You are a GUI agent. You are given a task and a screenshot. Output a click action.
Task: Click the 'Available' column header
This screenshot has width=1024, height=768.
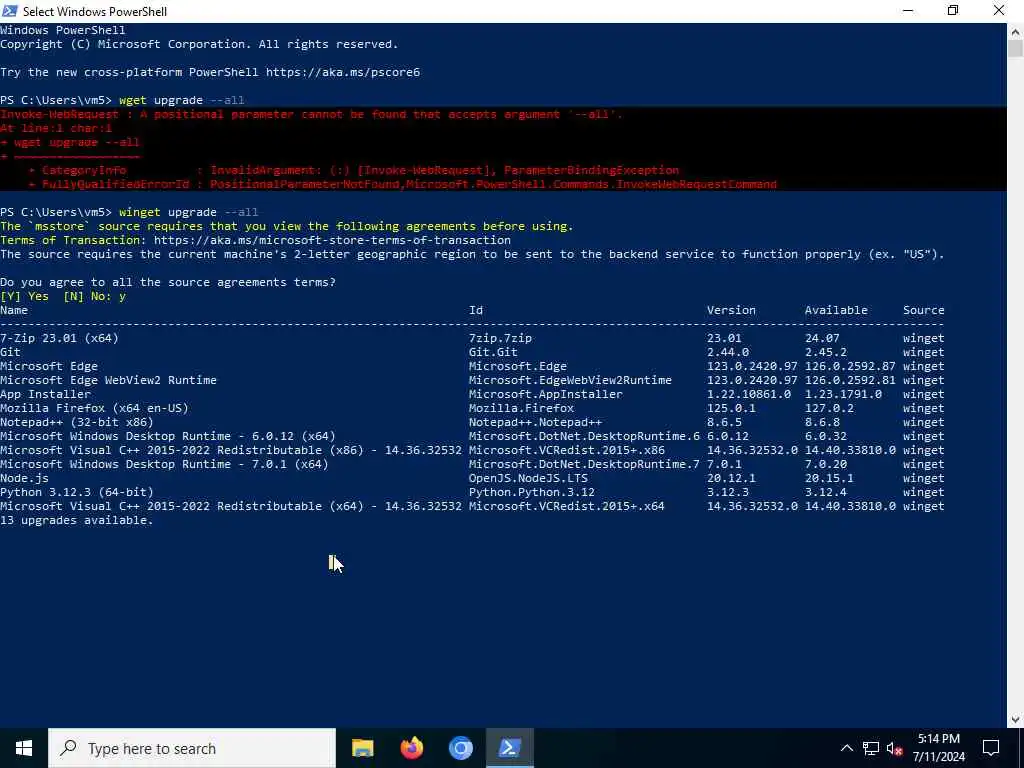[x=836, y=310]
